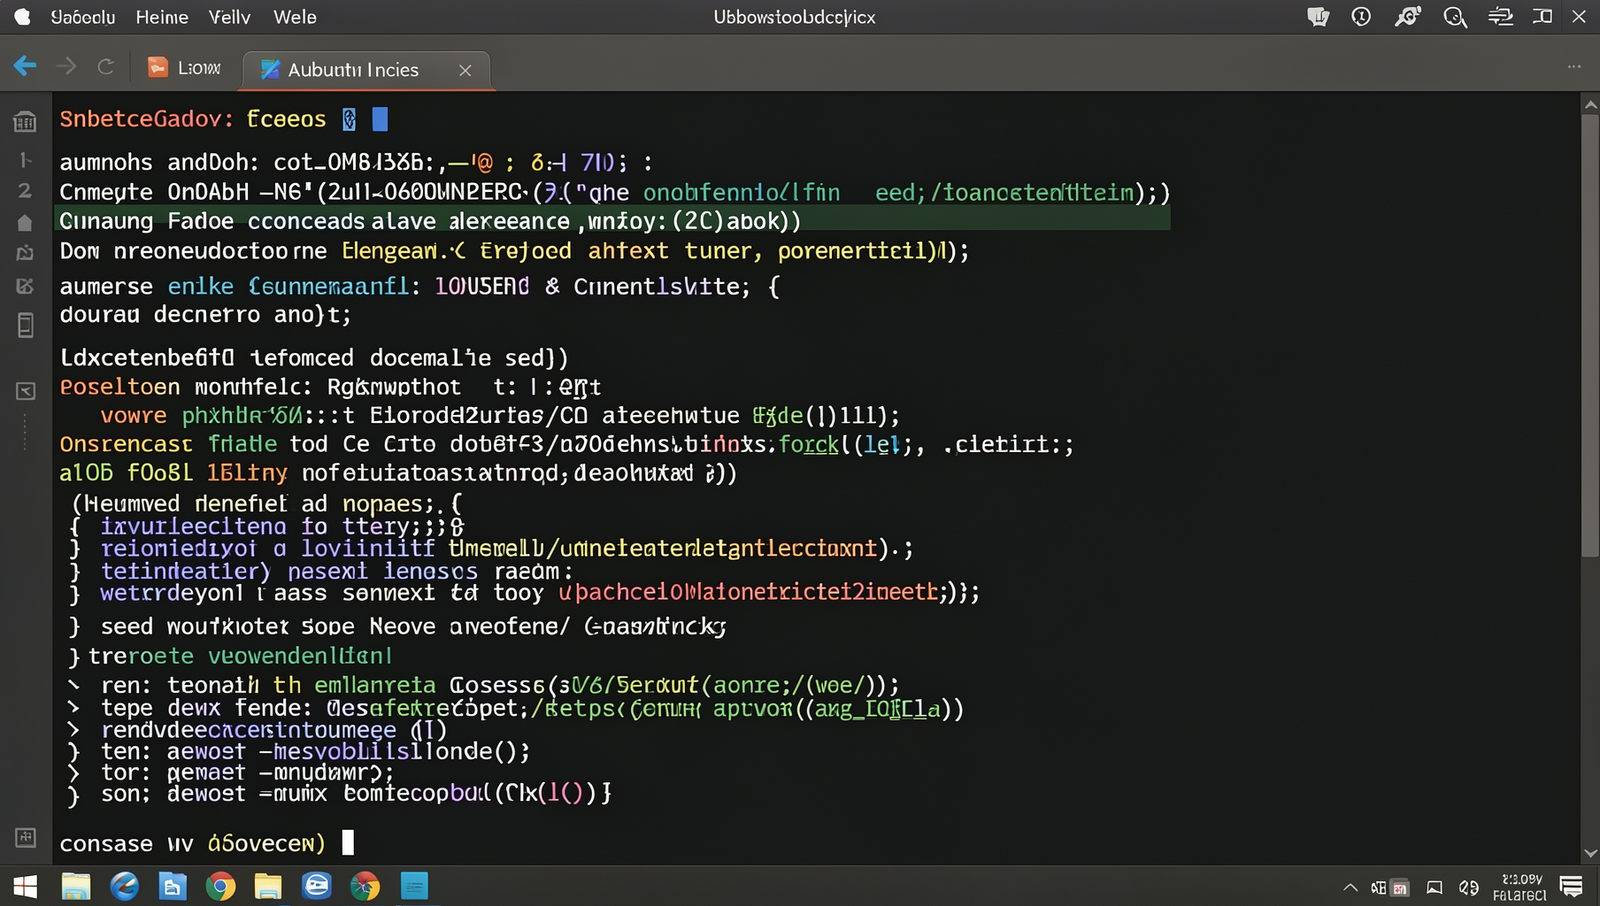
Task: Click the 'SnbetceGadov:' header text
Action: [x=146, y=119]
